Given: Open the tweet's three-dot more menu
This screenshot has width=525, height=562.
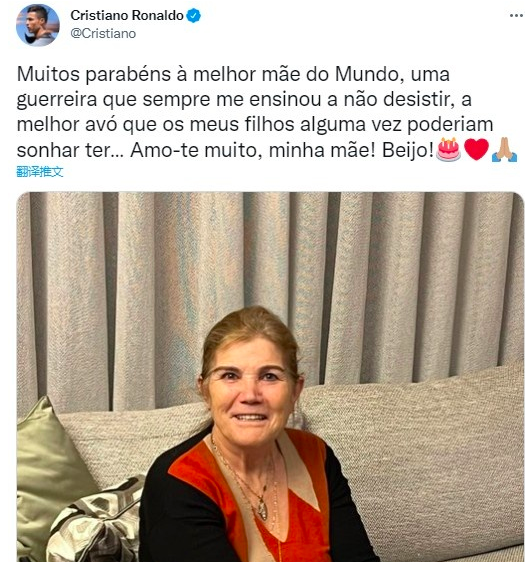Looking at the screenshot, I should 516,15.
